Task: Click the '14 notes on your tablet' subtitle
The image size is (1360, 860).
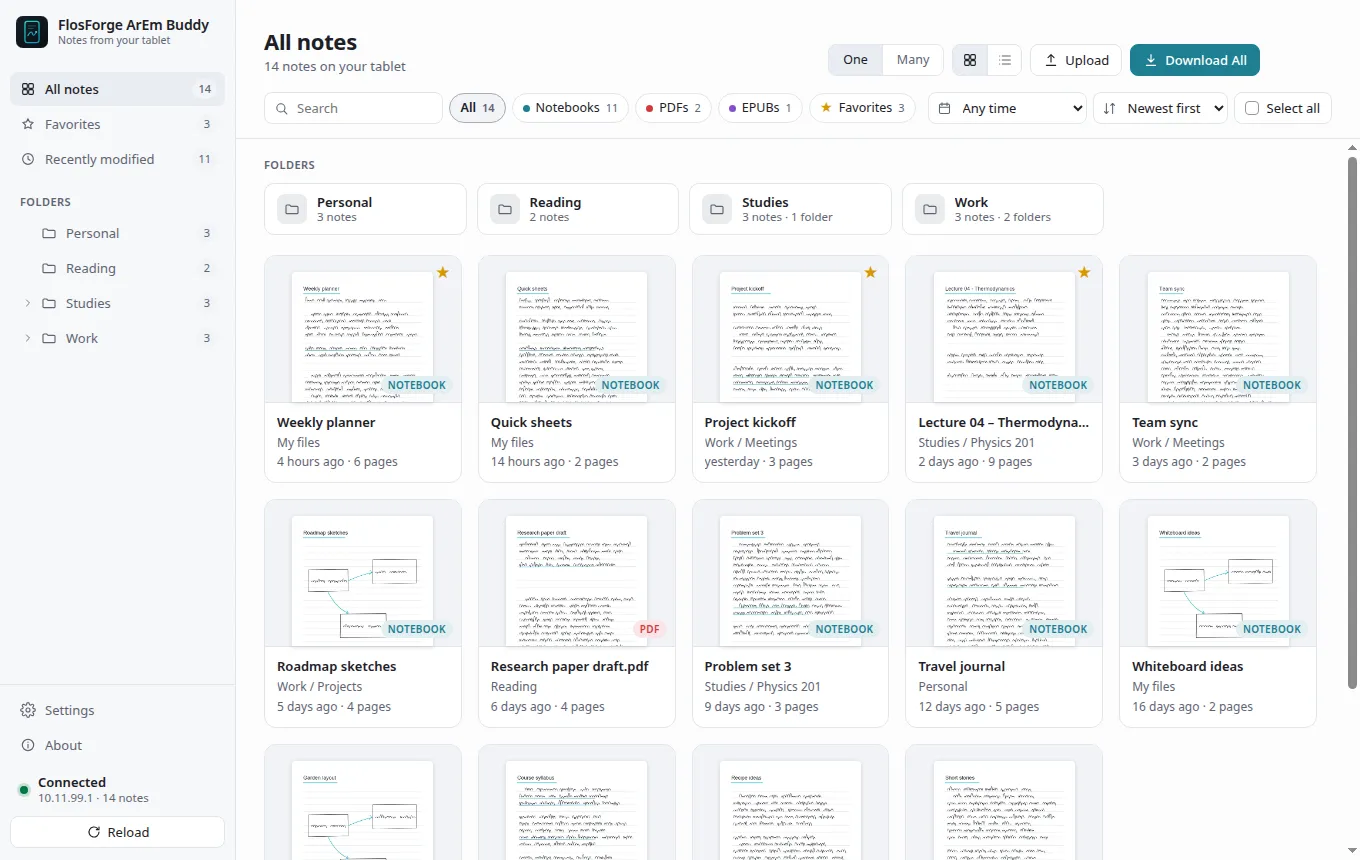Action: coord(335,66)
